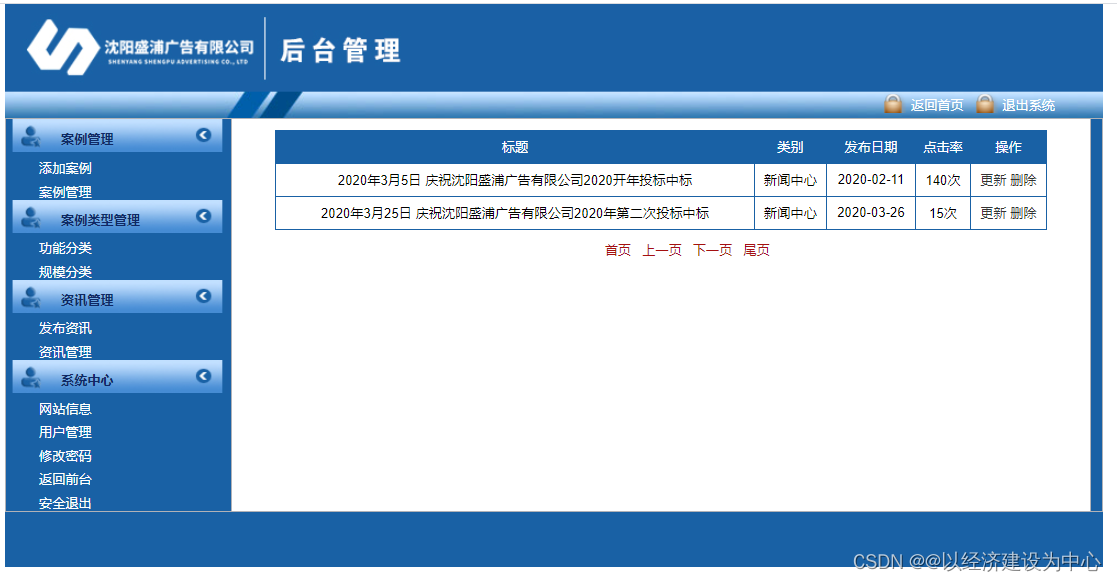
Task: Click the lock icon beside 返回首页
Action: coord(893,103)
